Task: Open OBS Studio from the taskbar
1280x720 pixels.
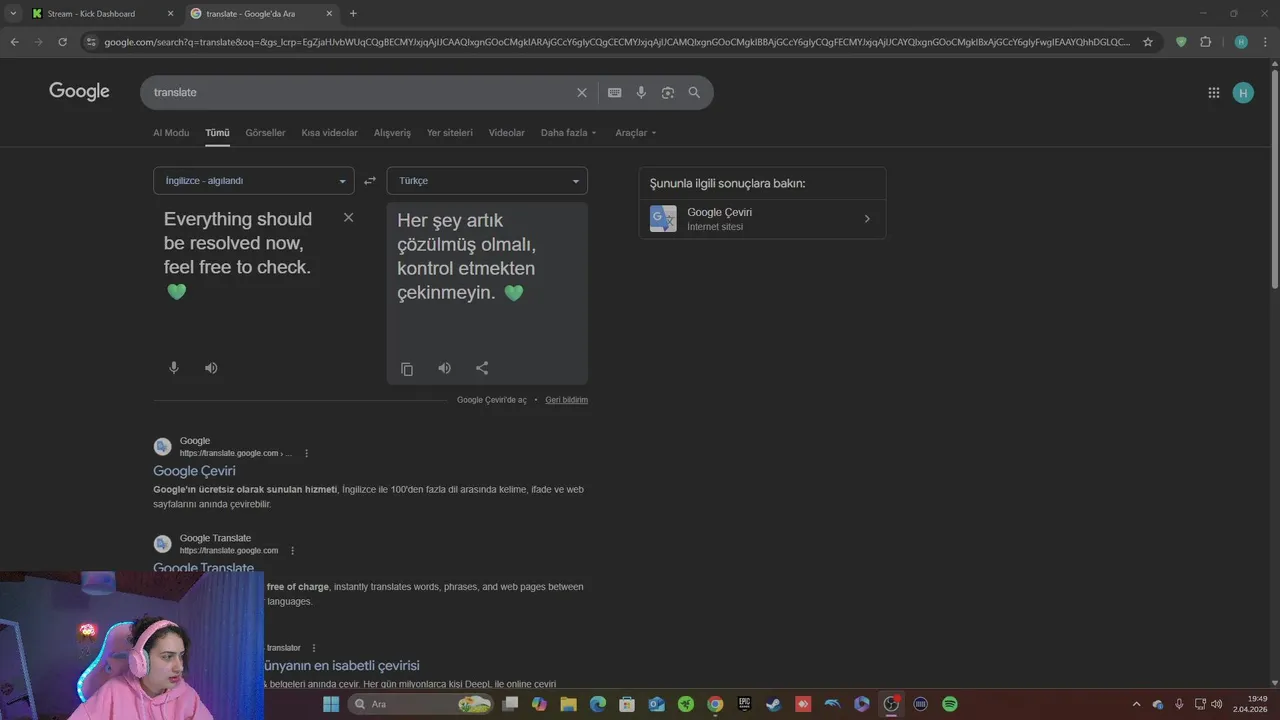Action: point(891,704)
